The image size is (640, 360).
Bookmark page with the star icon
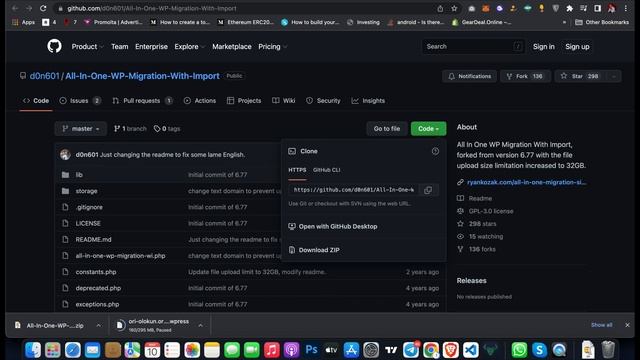pyautogui.click(x=454, y=8)
